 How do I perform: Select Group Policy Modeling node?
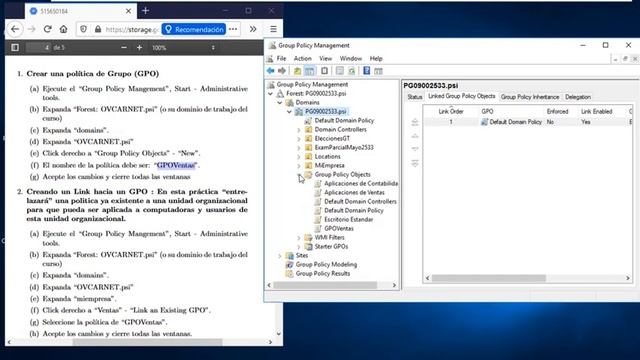[326, 264]
